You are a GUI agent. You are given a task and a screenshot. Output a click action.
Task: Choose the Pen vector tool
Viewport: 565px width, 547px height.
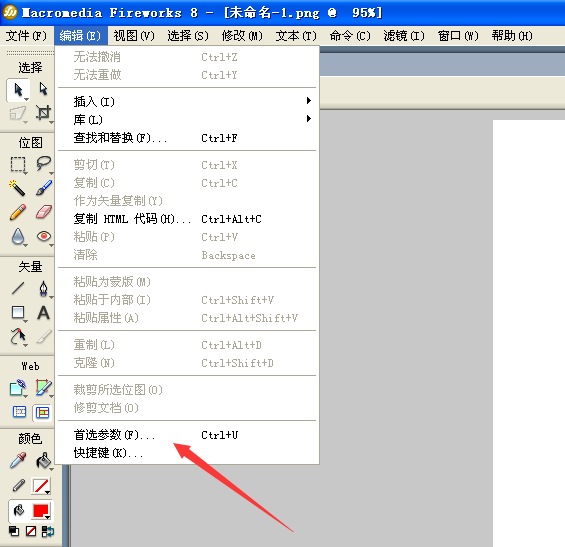pos(43,289)
